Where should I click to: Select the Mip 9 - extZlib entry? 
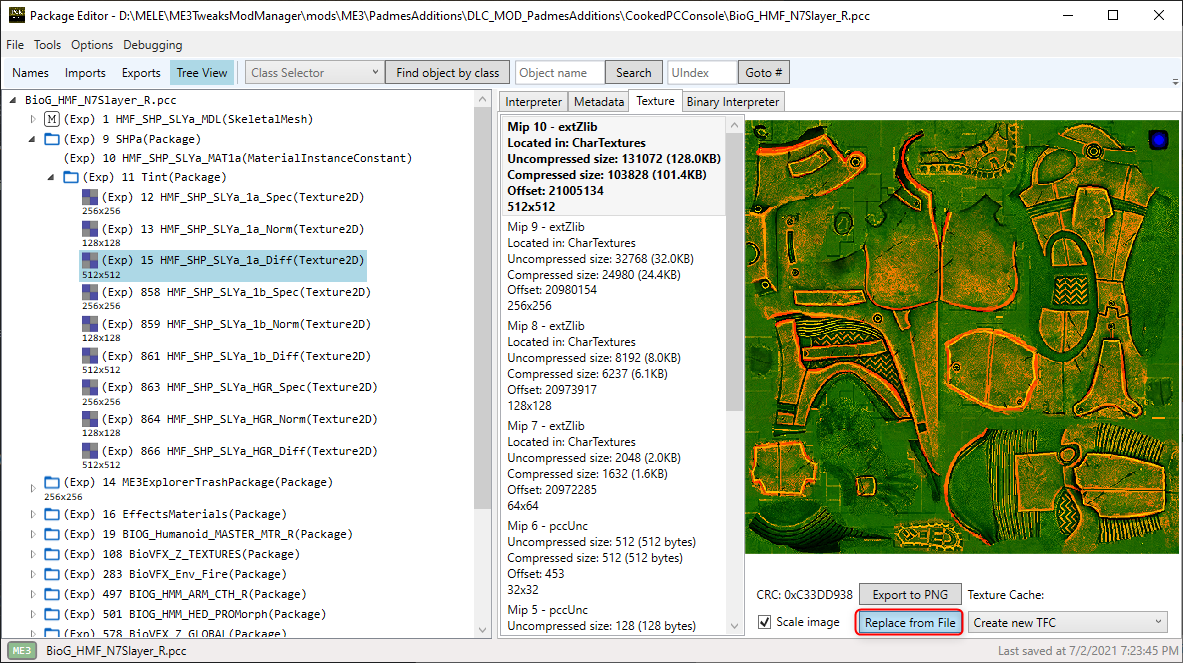614,266
